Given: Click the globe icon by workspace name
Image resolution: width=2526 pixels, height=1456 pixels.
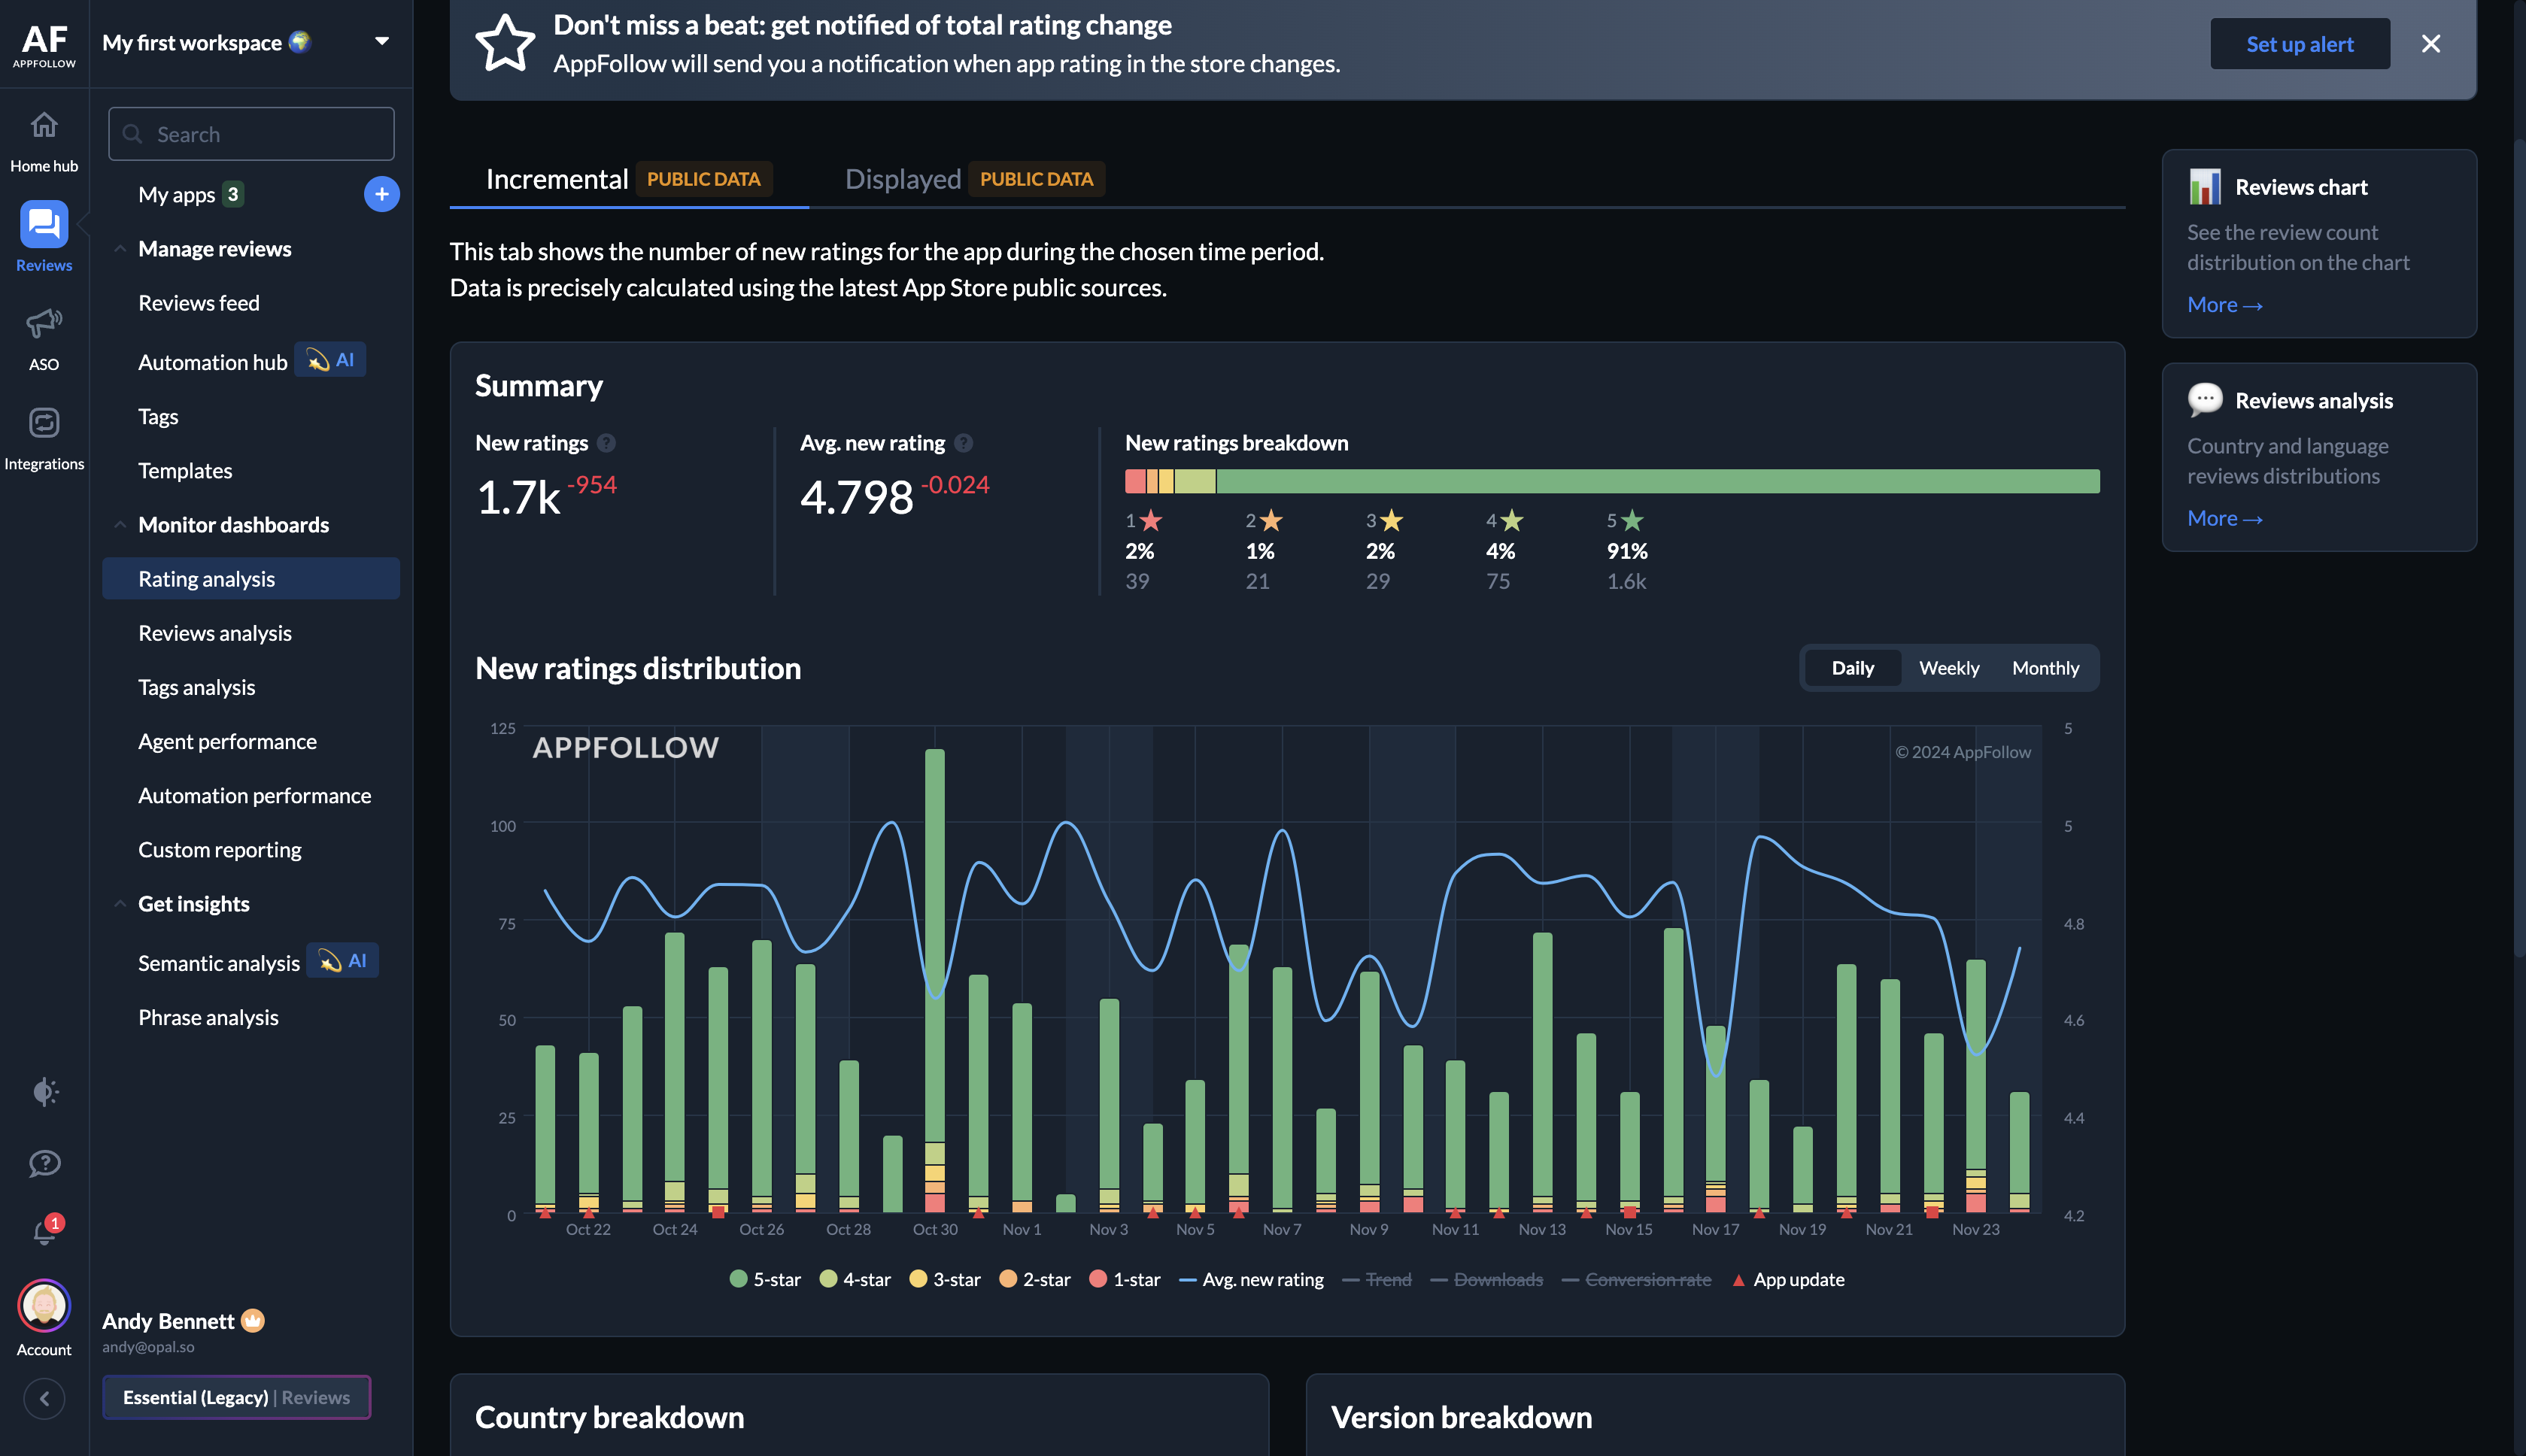Looking at the screenshot, I should pos(299,42).
